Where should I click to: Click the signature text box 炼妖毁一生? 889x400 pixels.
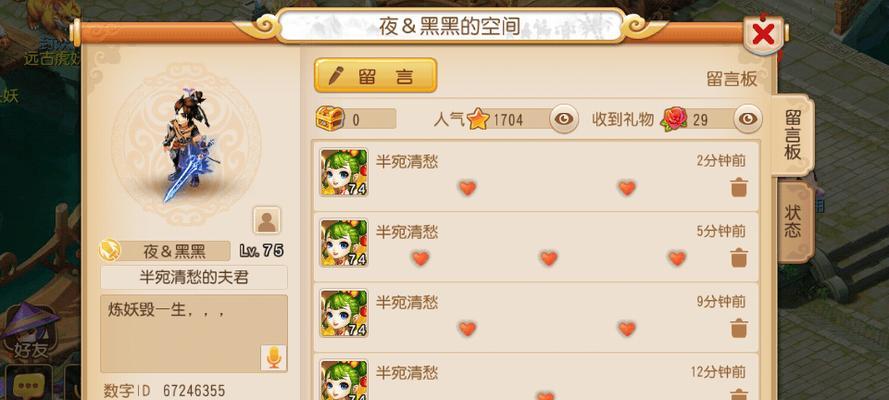tap(194, 333)
